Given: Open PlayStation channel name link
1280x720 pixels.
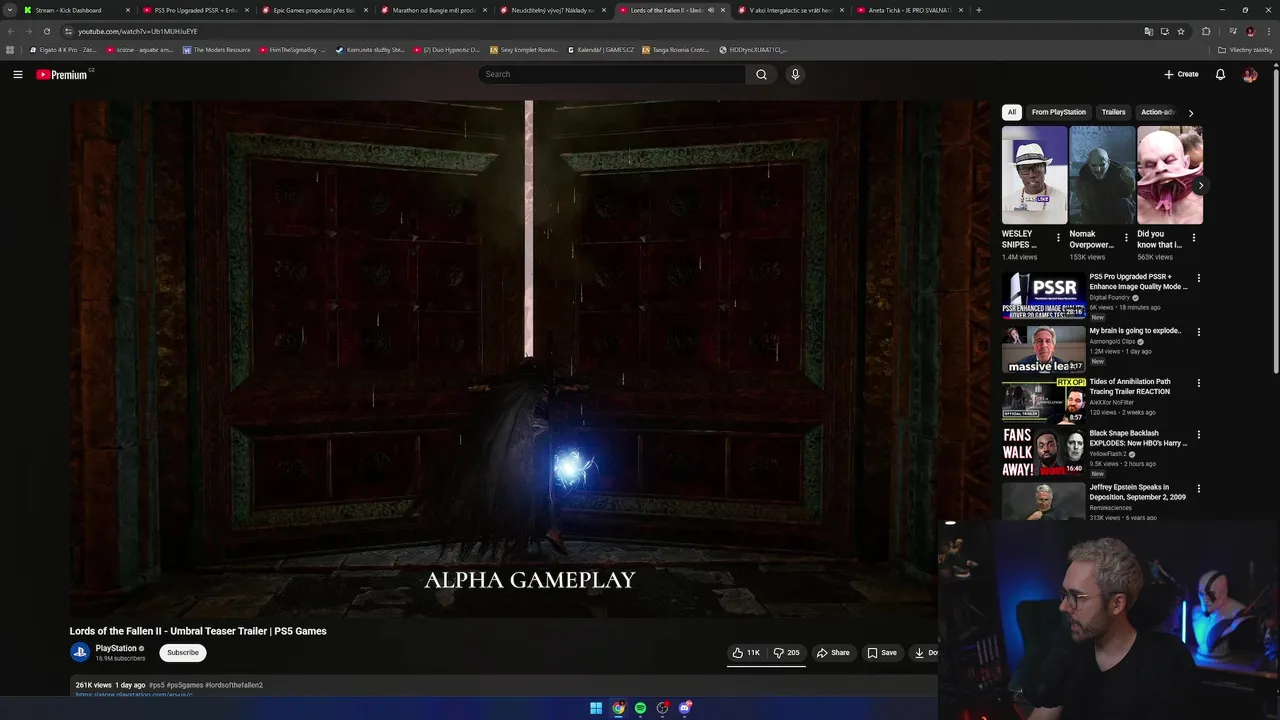Looking at the screenshot, I should pos(116,648).
